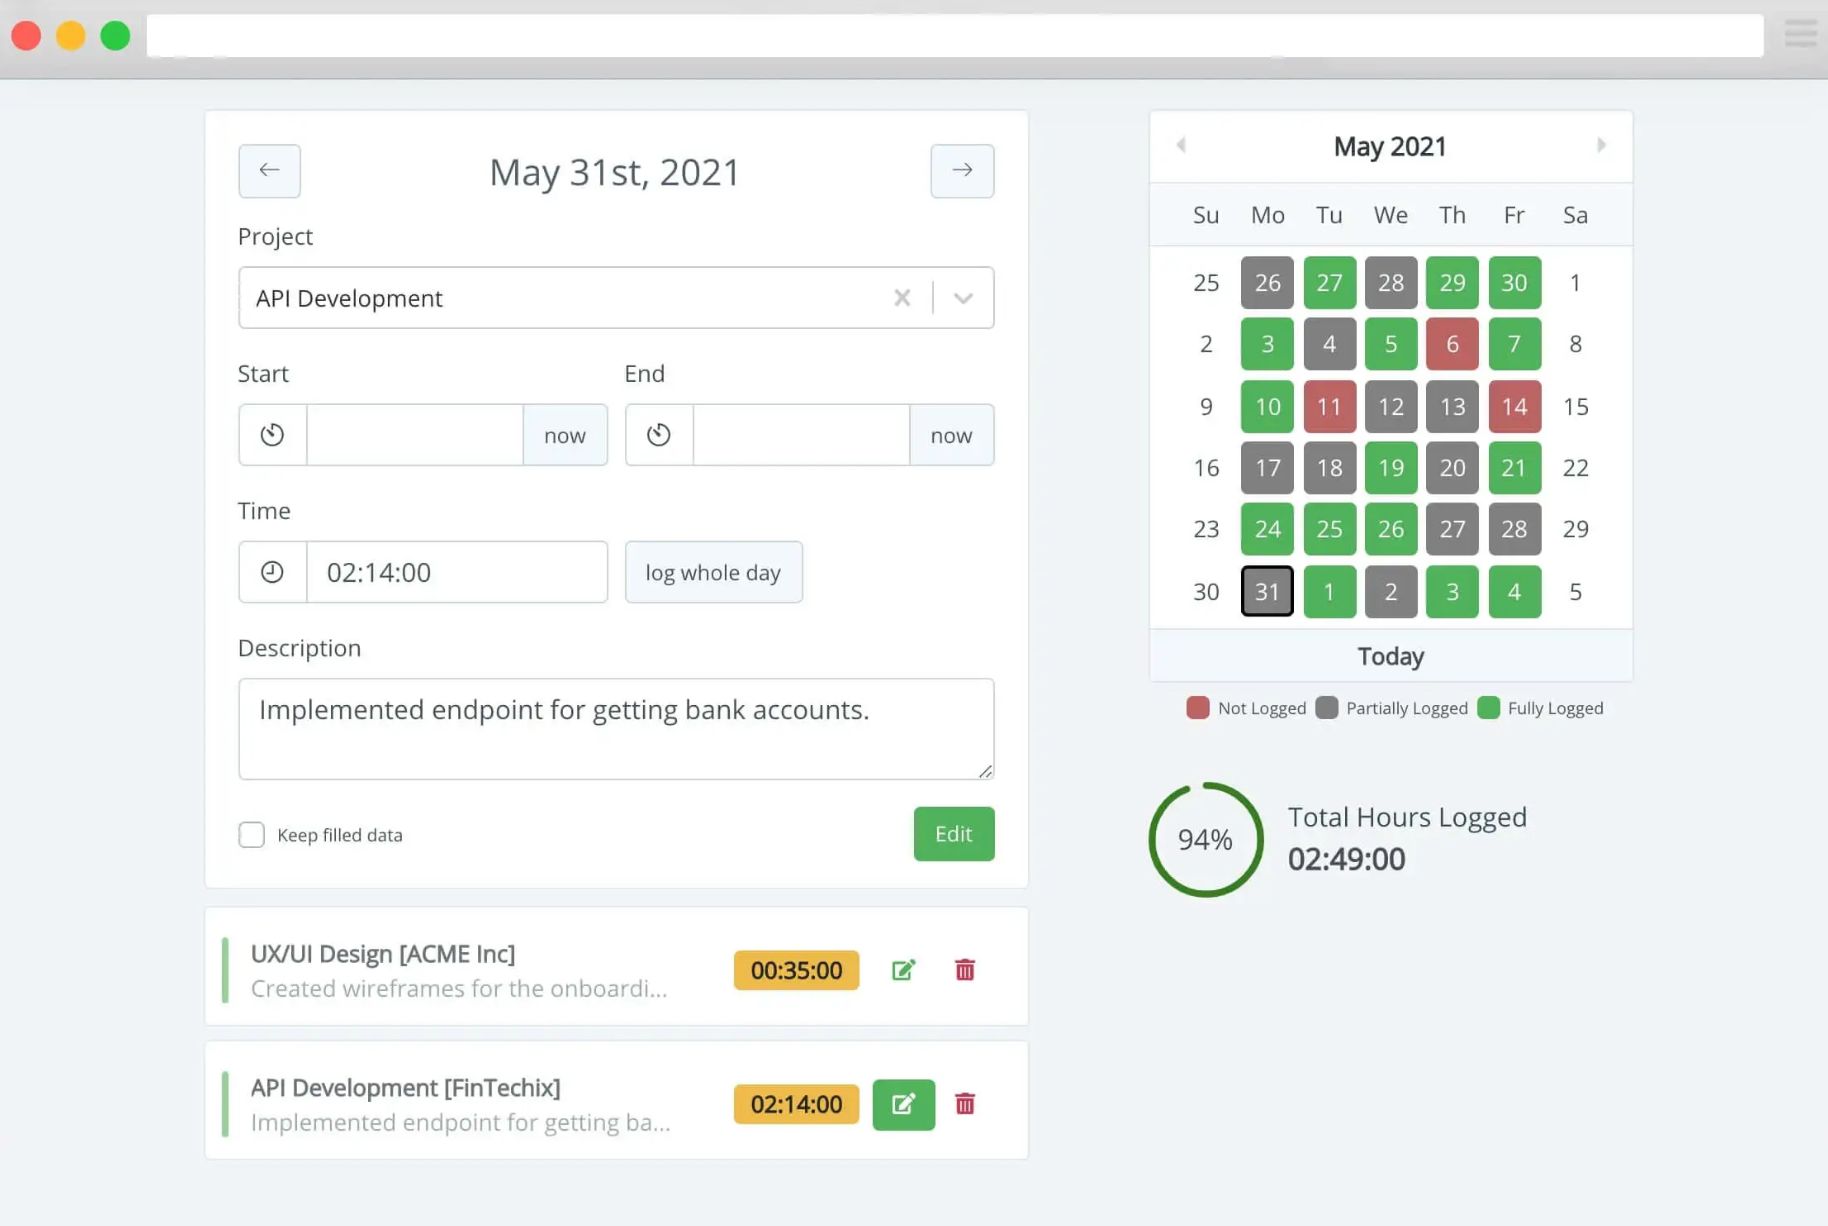Viewport: 1828px width, 1226px height.
Task: Click the stopwatch icon in the Start field
Action: pos(270,434)
